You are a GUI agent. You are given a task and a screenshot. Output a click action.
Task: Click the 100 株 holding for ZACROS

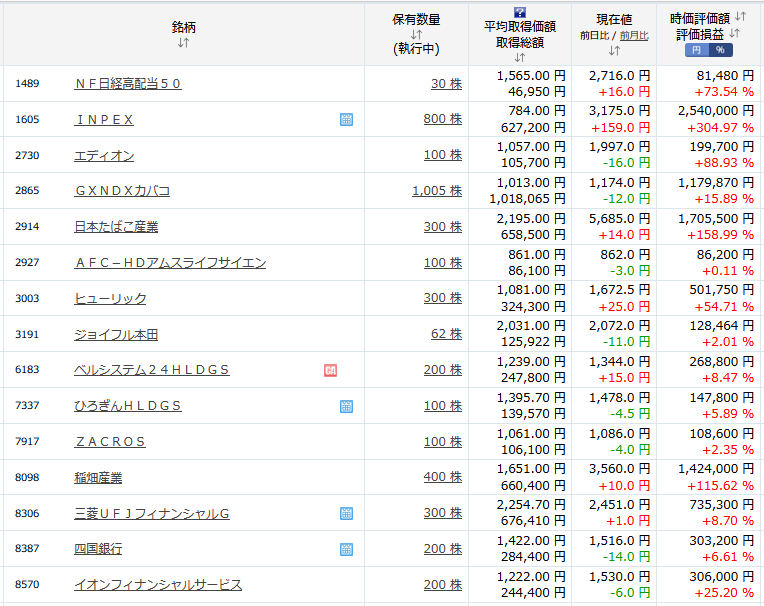442,442
